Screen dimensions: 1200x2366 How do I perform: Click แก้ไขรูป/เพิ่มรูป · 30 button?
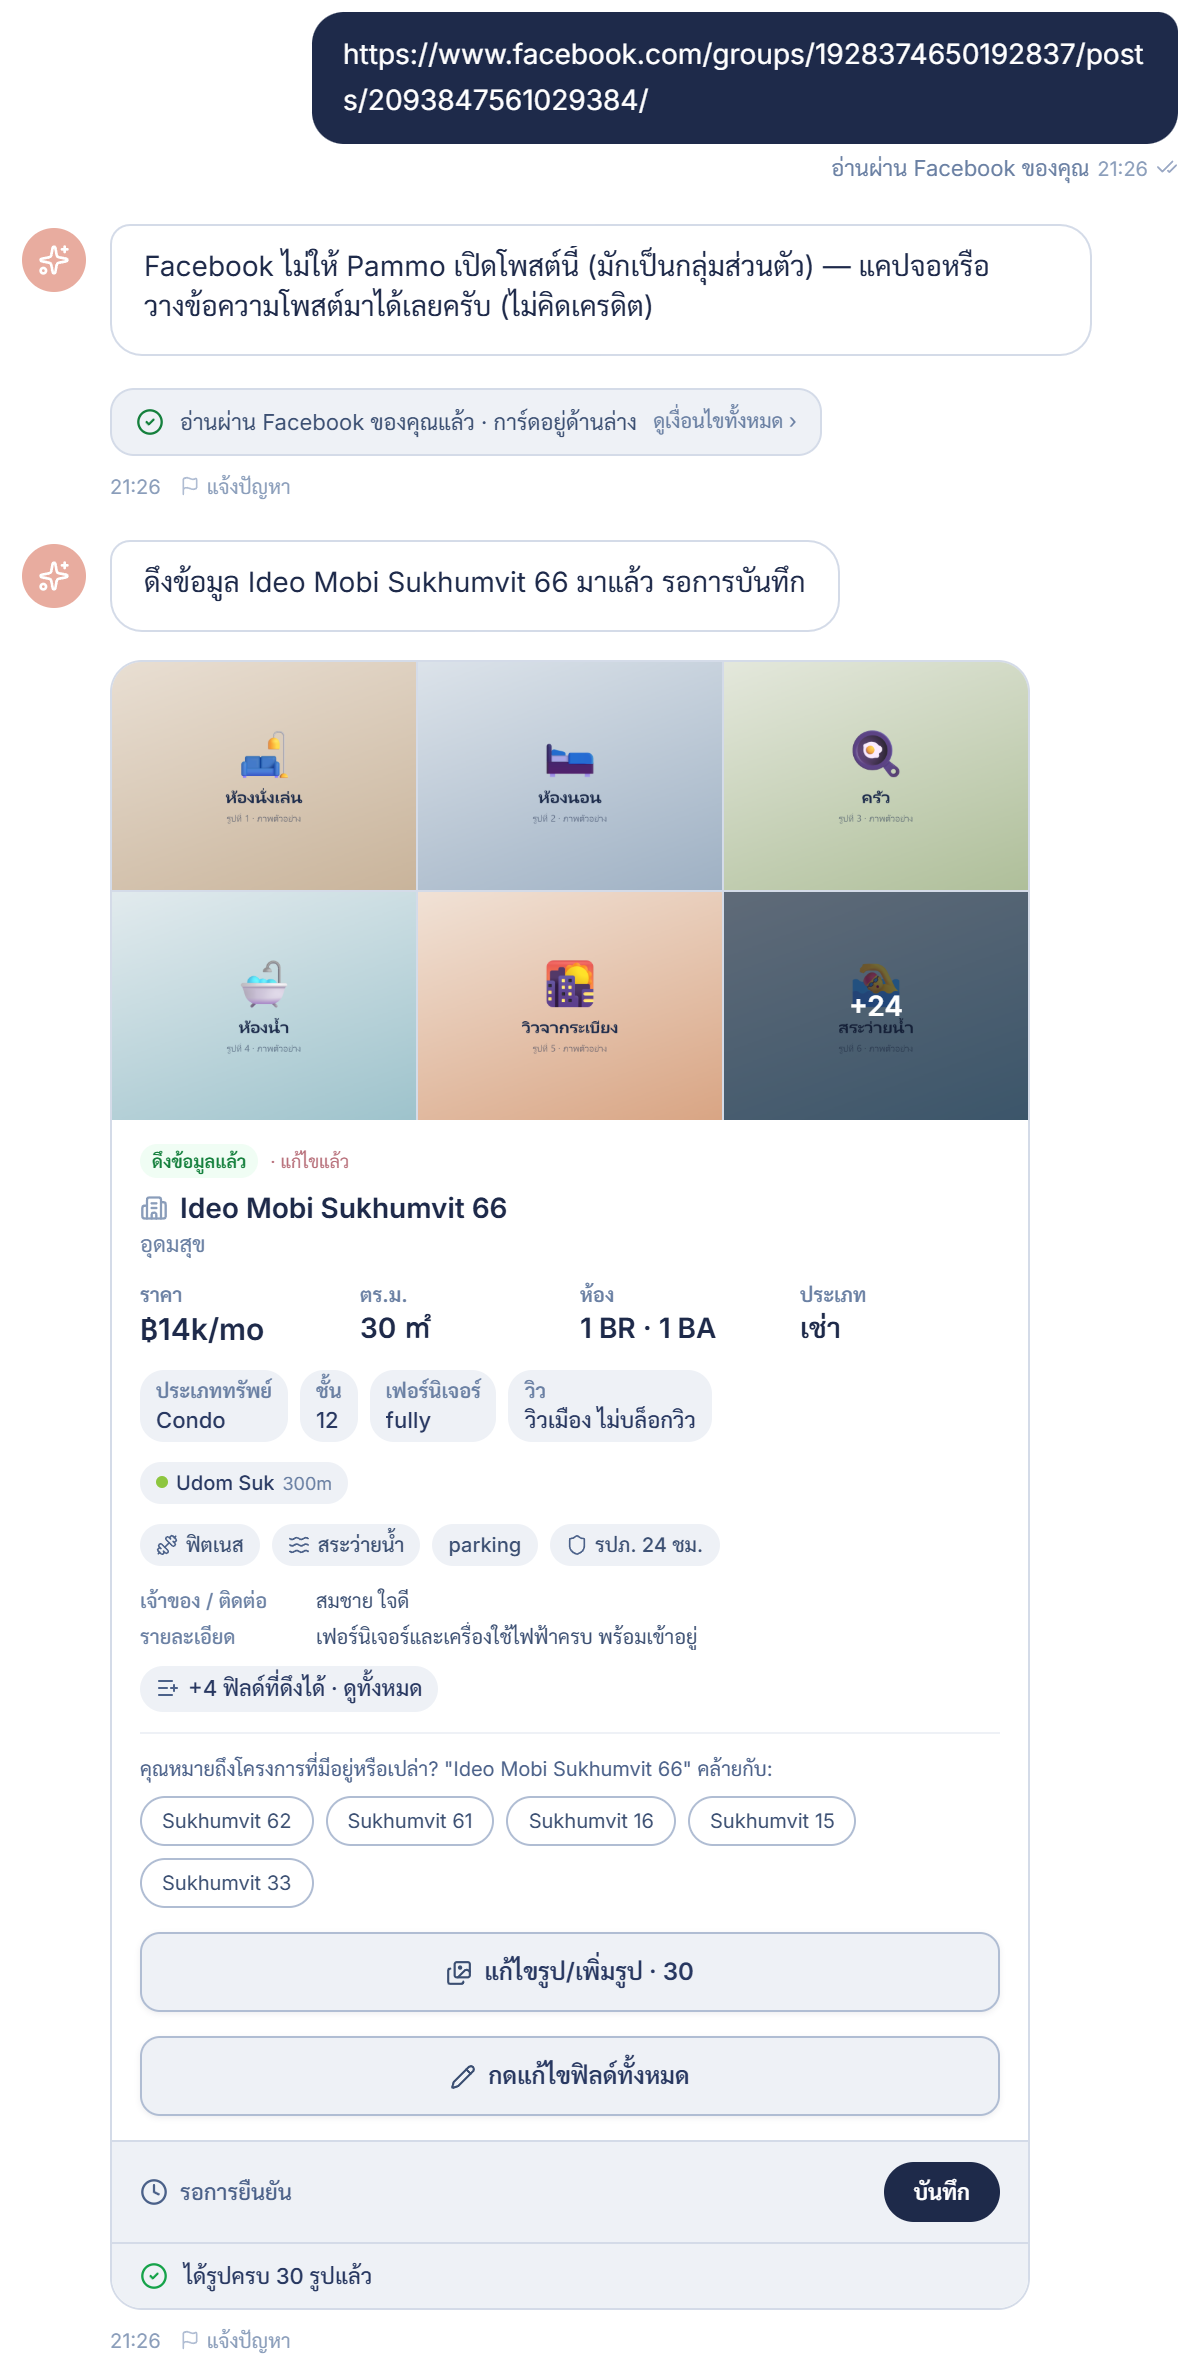click(x=570, y=1972)
